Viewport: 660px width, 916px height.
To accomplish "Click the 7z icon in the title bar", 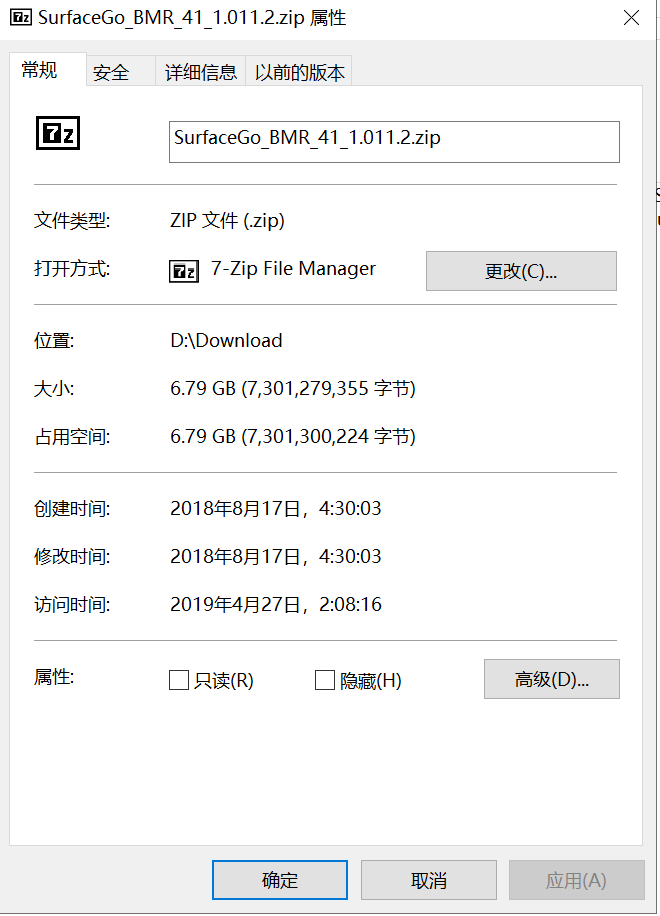I will [21, 17].
